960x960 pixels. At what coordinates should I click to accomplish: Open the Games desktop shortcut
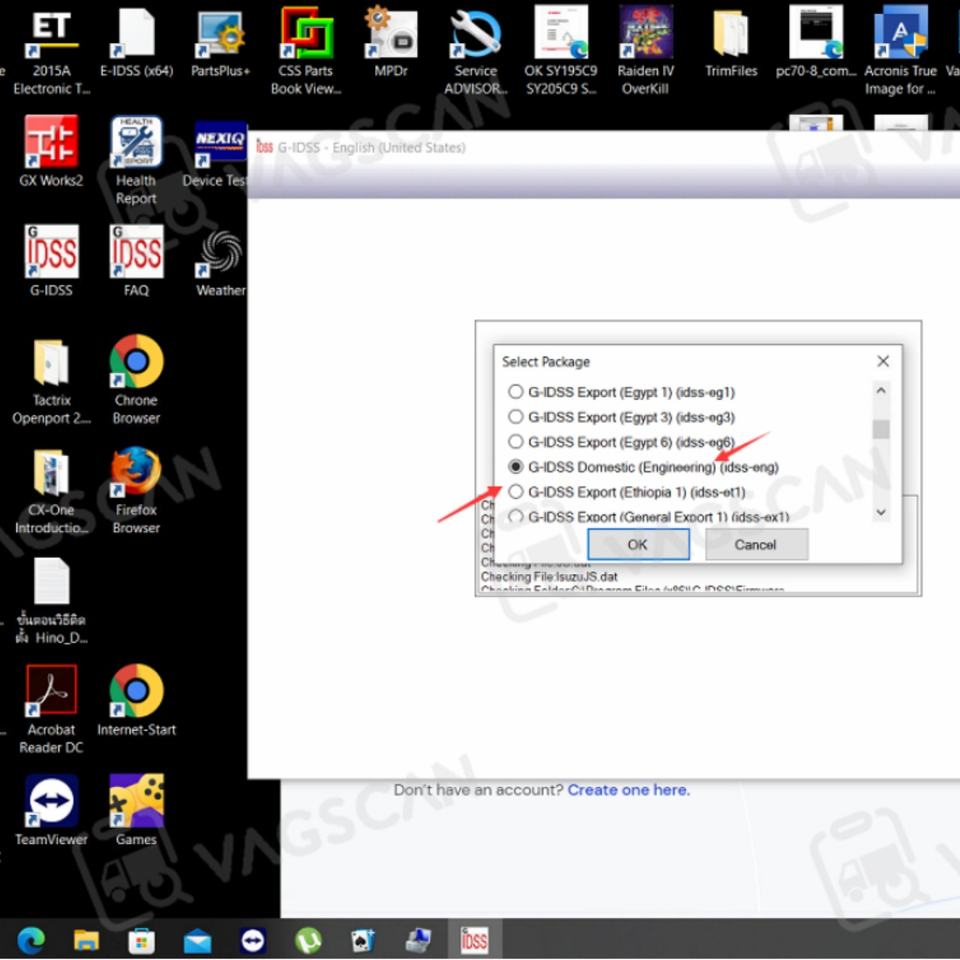(x=136, y=811)
